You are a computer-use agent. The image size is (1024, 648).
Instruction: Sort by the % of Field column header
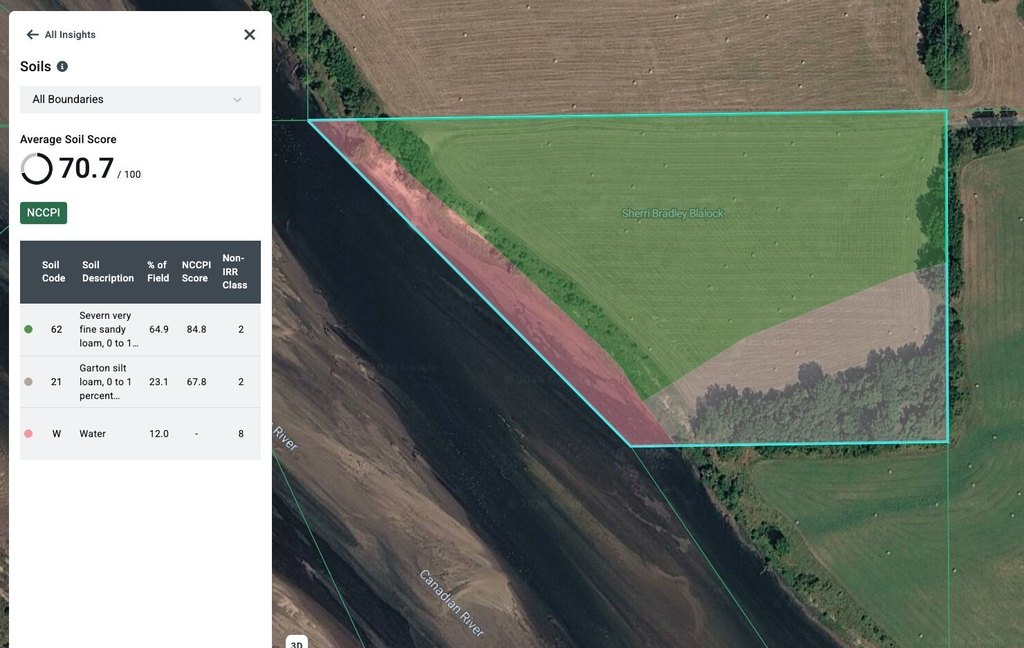coord(158,272)
